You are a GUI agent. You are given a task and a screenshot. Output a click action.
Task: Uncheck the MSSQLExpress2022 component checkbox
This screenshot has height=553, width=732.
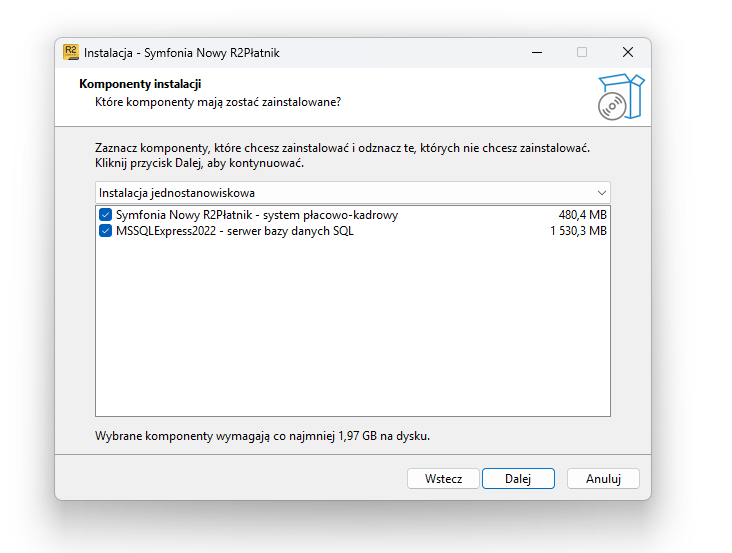[x=106, y=231]
